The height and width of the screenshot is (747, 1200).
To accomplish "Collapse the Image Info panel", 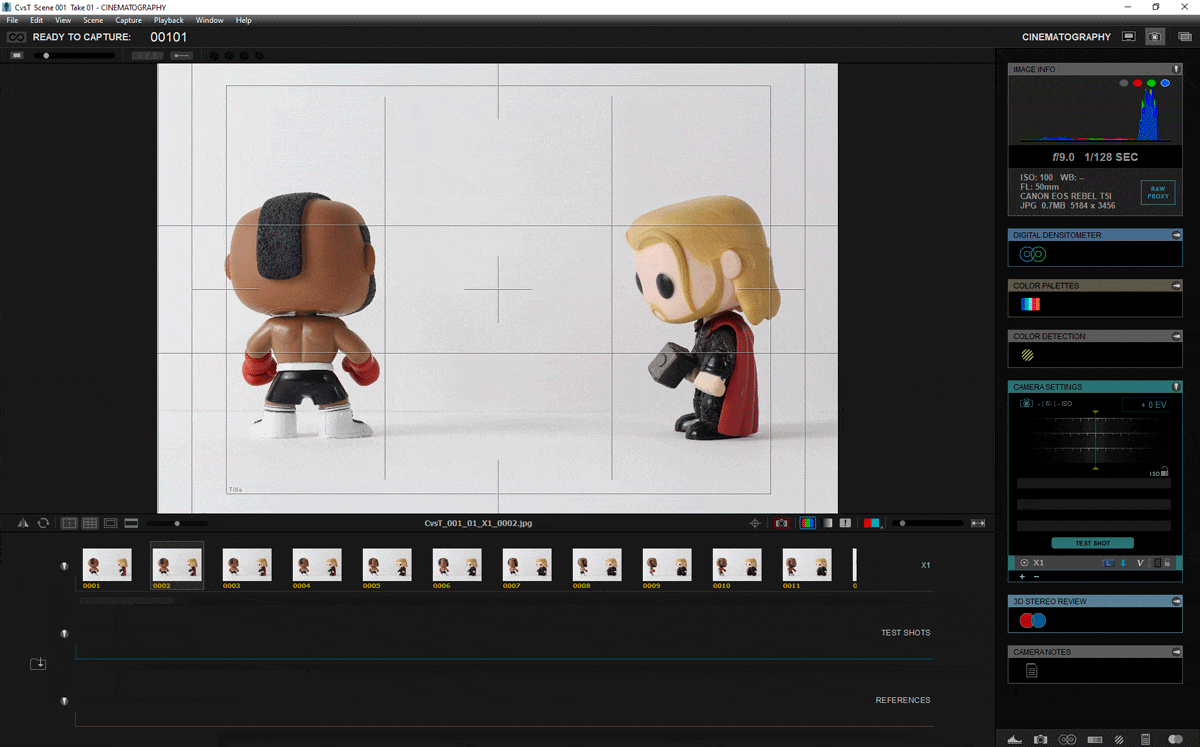I will point(1177,69).
